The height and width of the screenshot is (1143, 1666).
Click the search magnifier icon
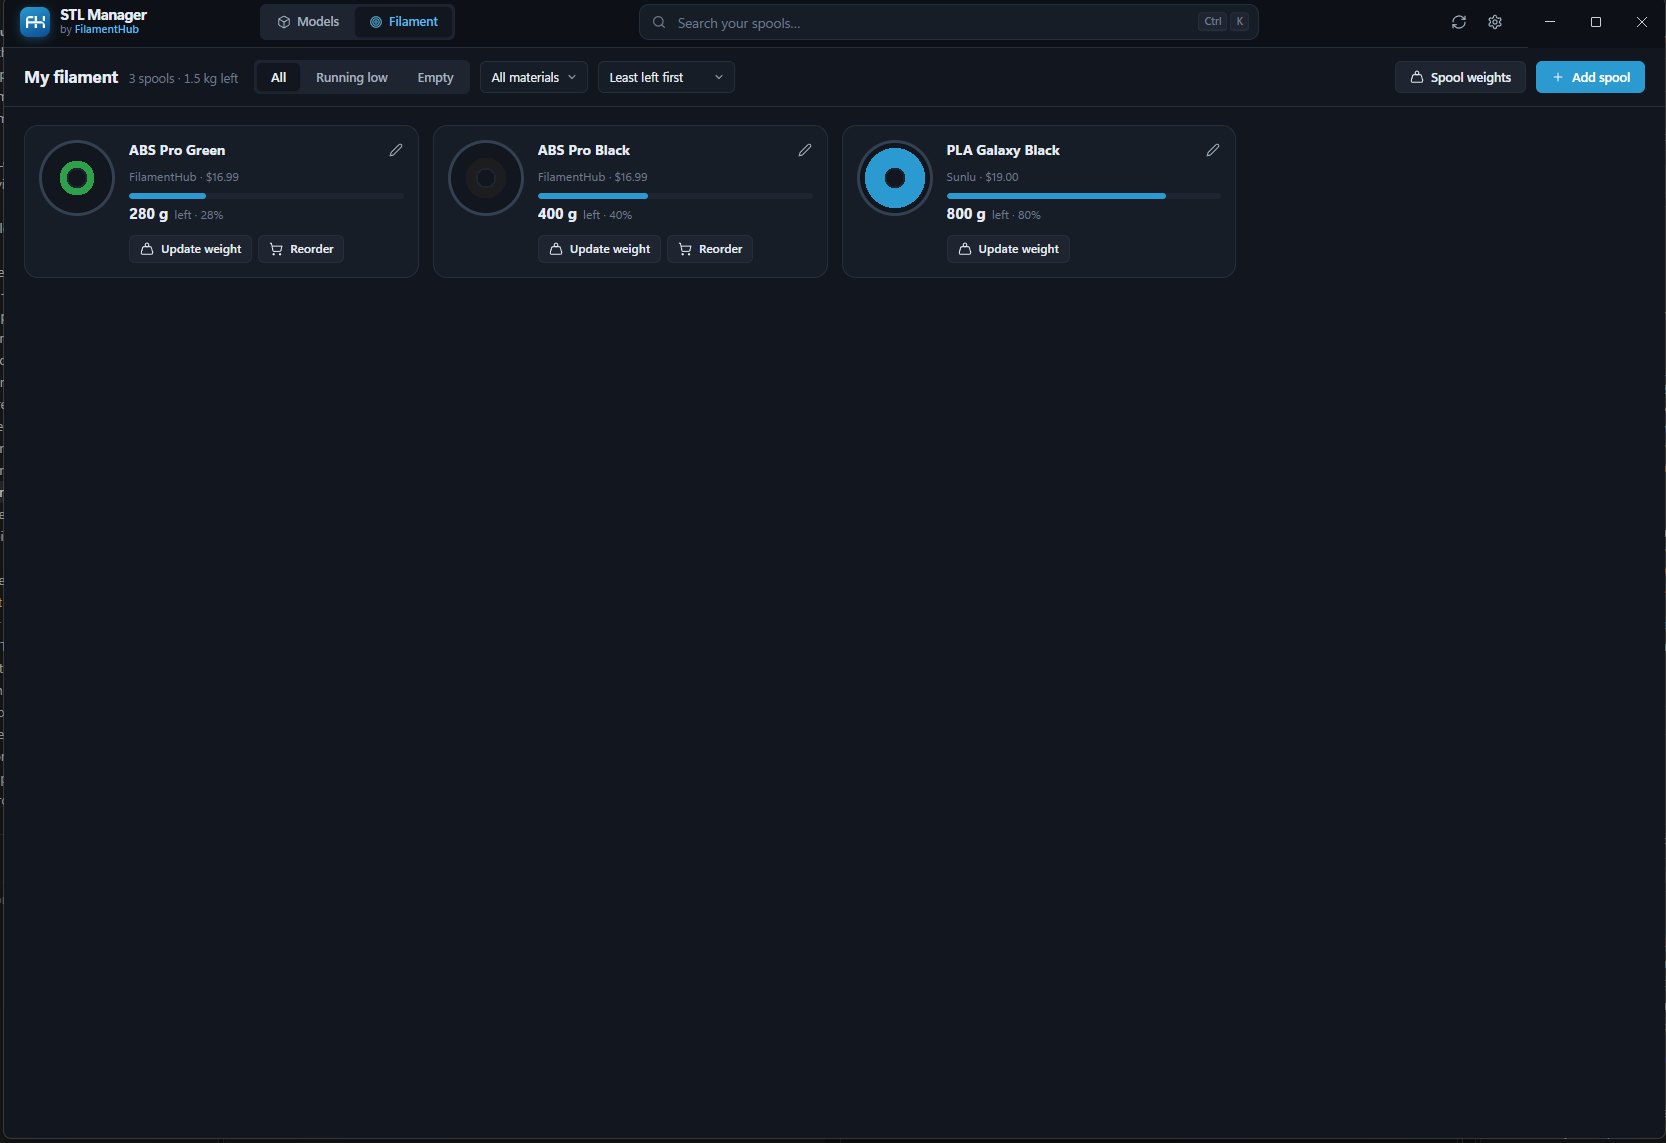coord(659,22)
